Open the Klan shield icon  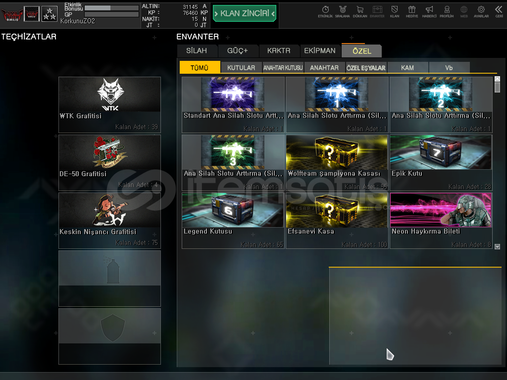click(394, 11)
